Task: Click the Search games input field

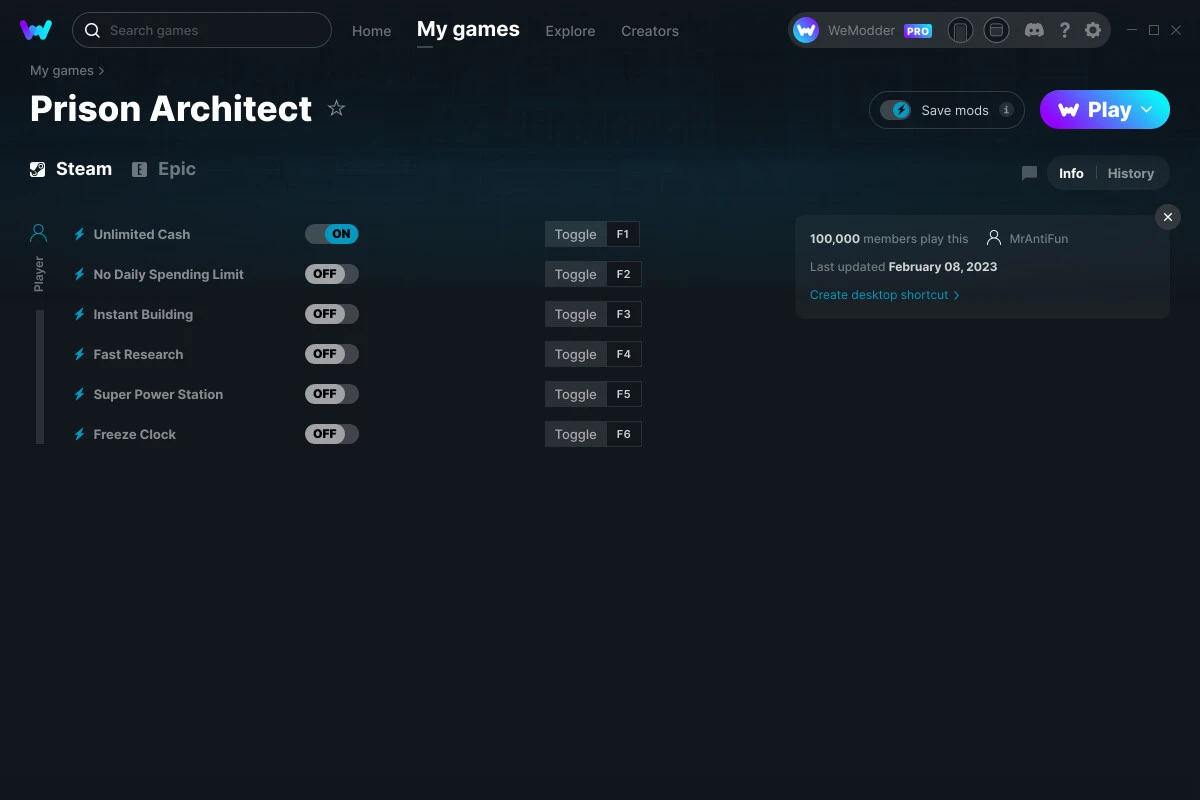Action: (202, 30)
